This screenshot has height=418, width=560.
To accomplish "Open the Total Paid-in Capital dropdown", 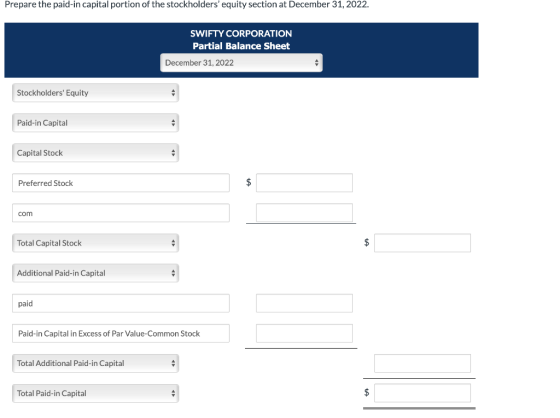I will [95, 393].
